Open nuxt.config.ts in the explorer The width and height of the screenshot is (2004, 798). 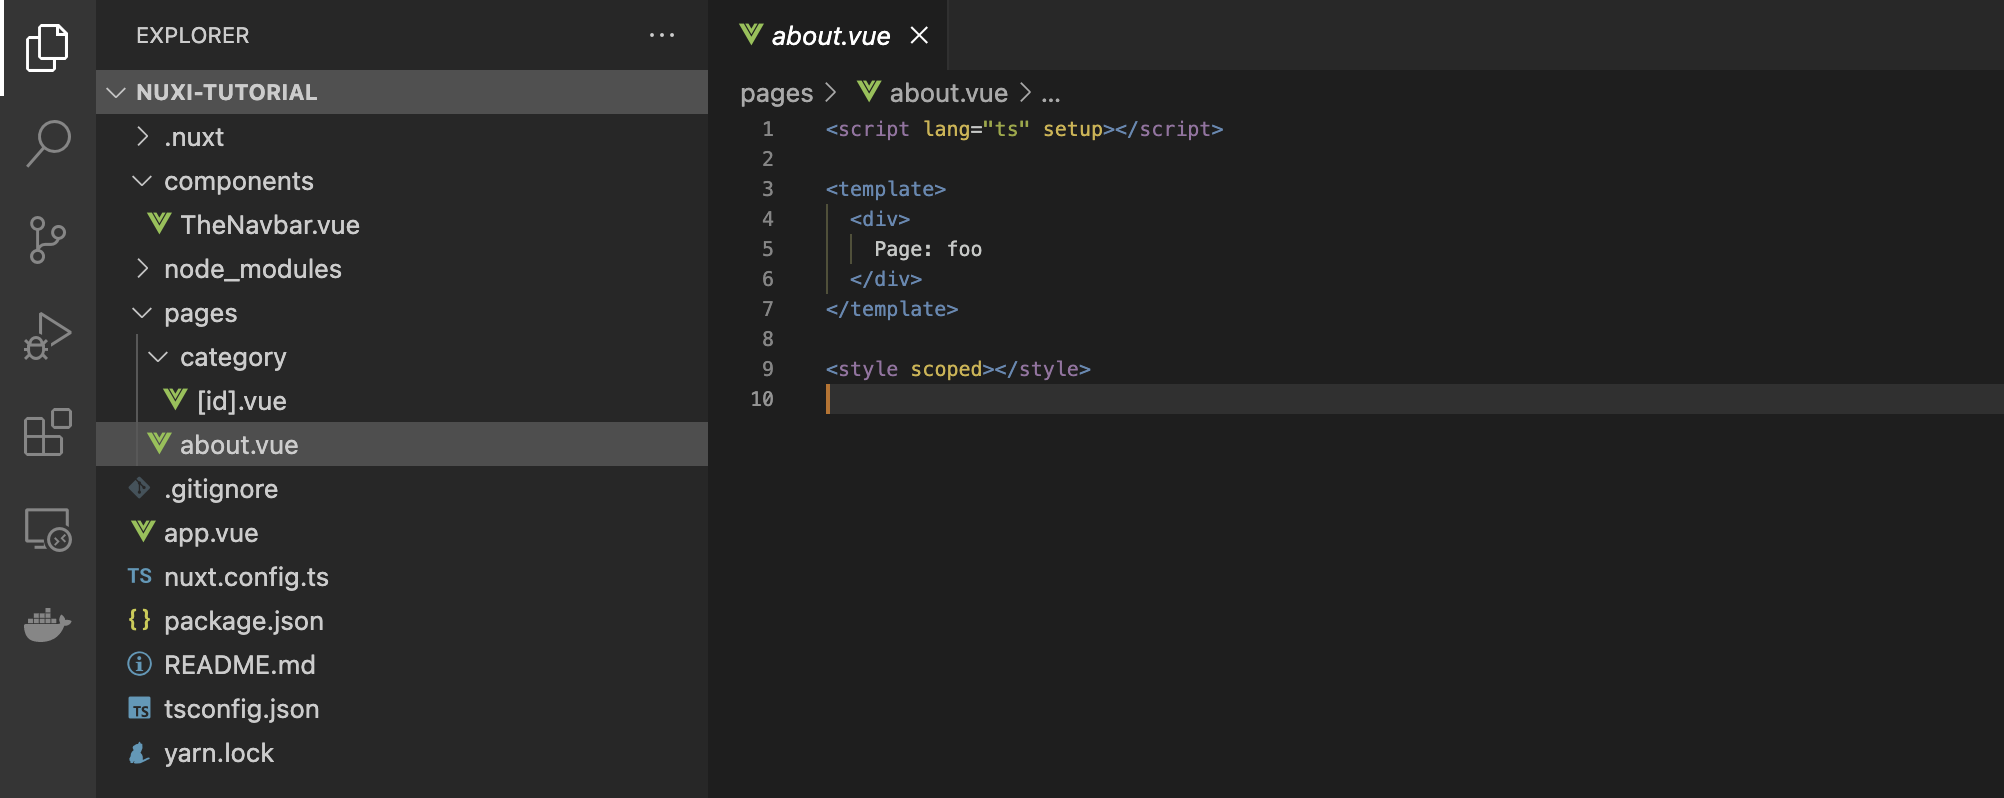click(246, 577)
